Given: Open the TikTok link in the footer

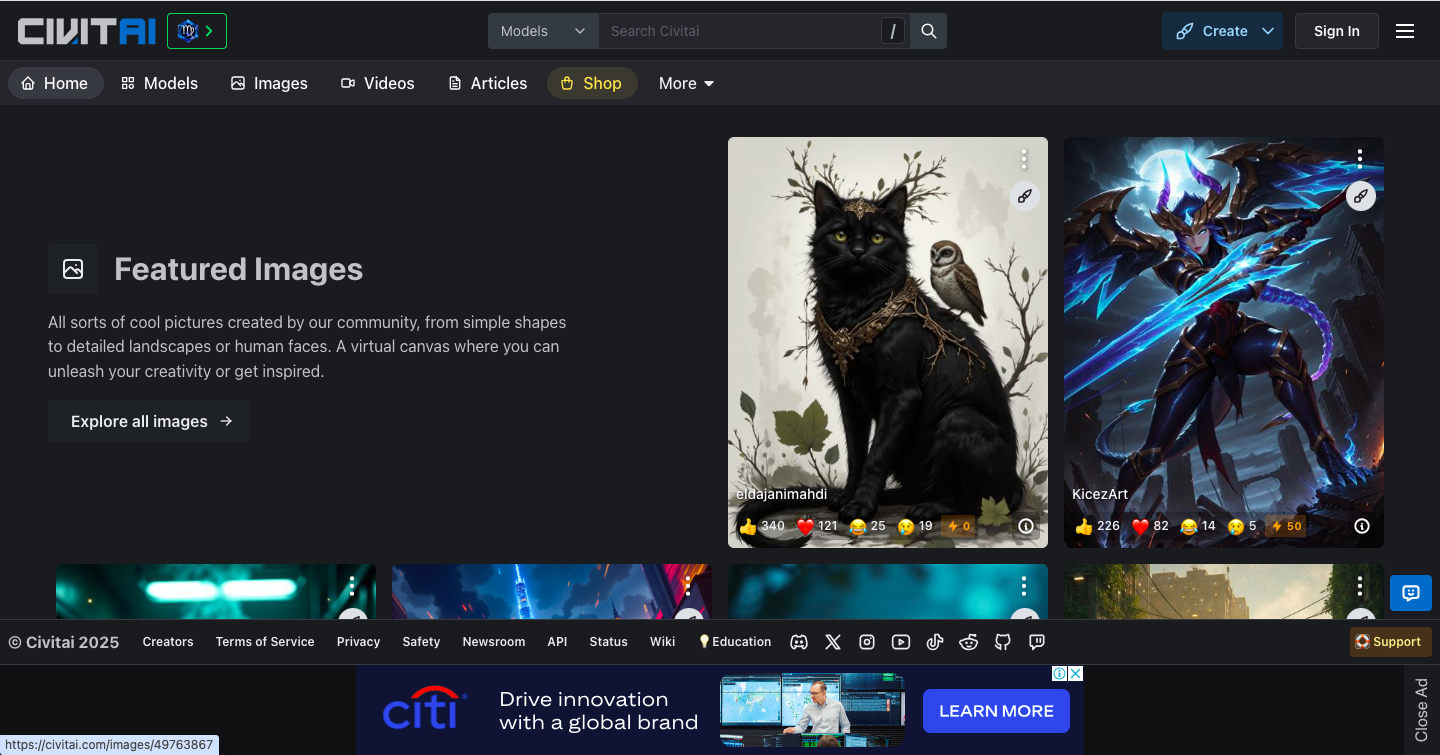Looking at the screenshot, I should pyautogui.click(x=935, y=641).
